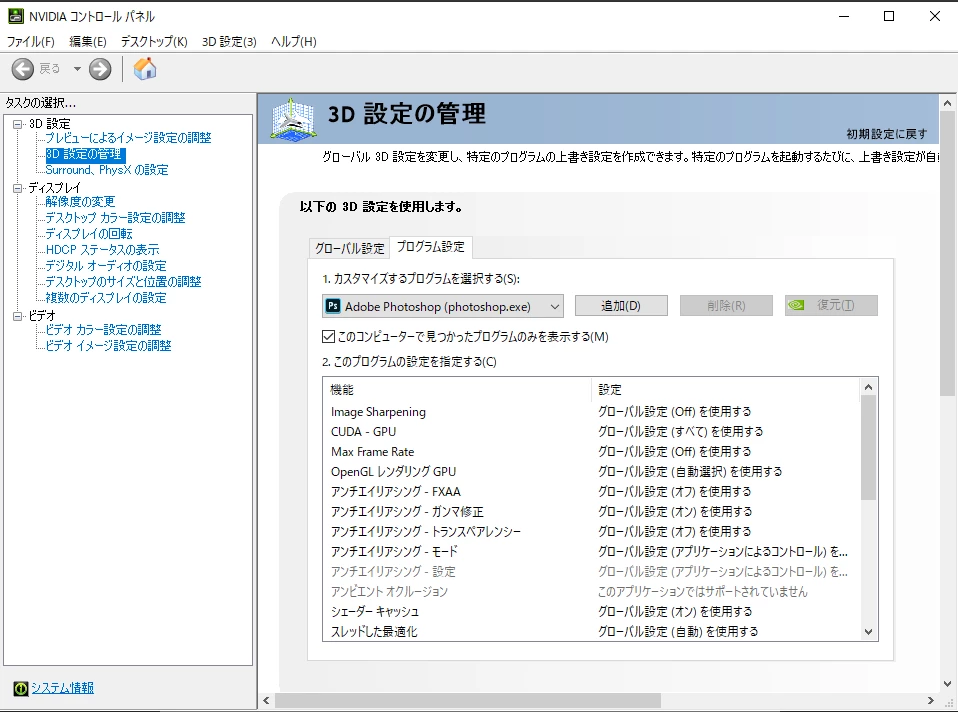The image size is (958, 712).
Task: Open 複数のディスプレイの設定
Action: tap(106, 298)
